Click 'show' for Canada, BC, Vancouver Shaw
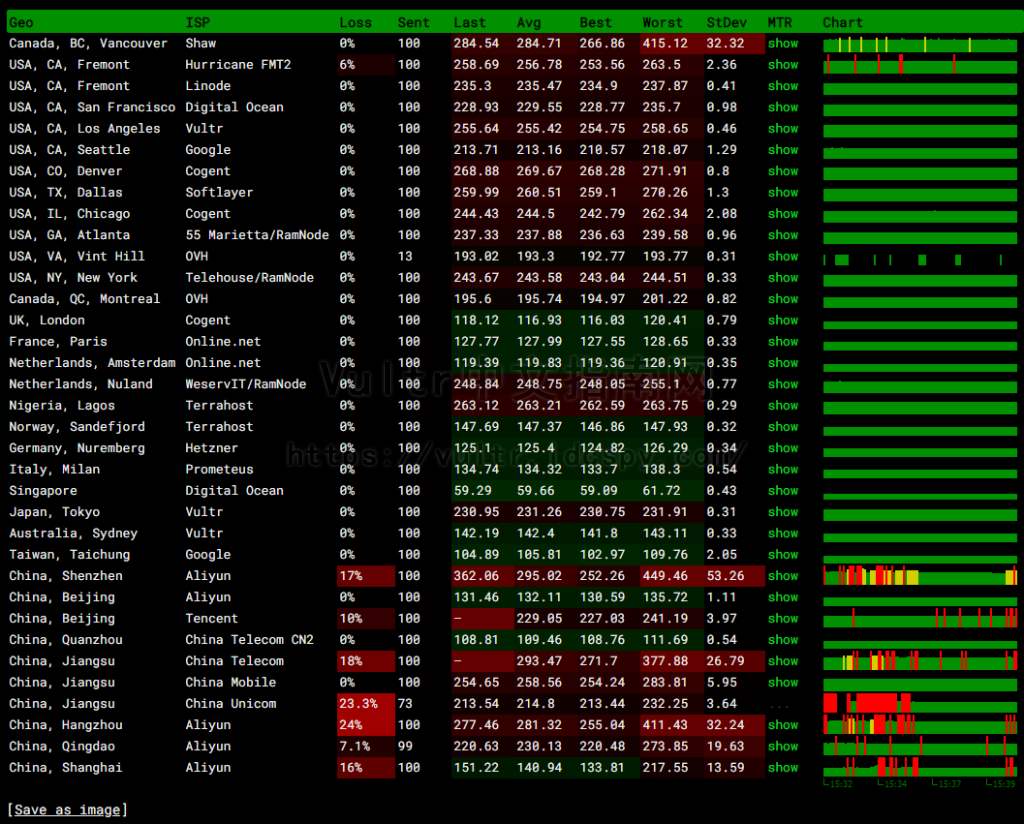The height and width of the screenshot is (824, 1024). (x=783, y=43)
